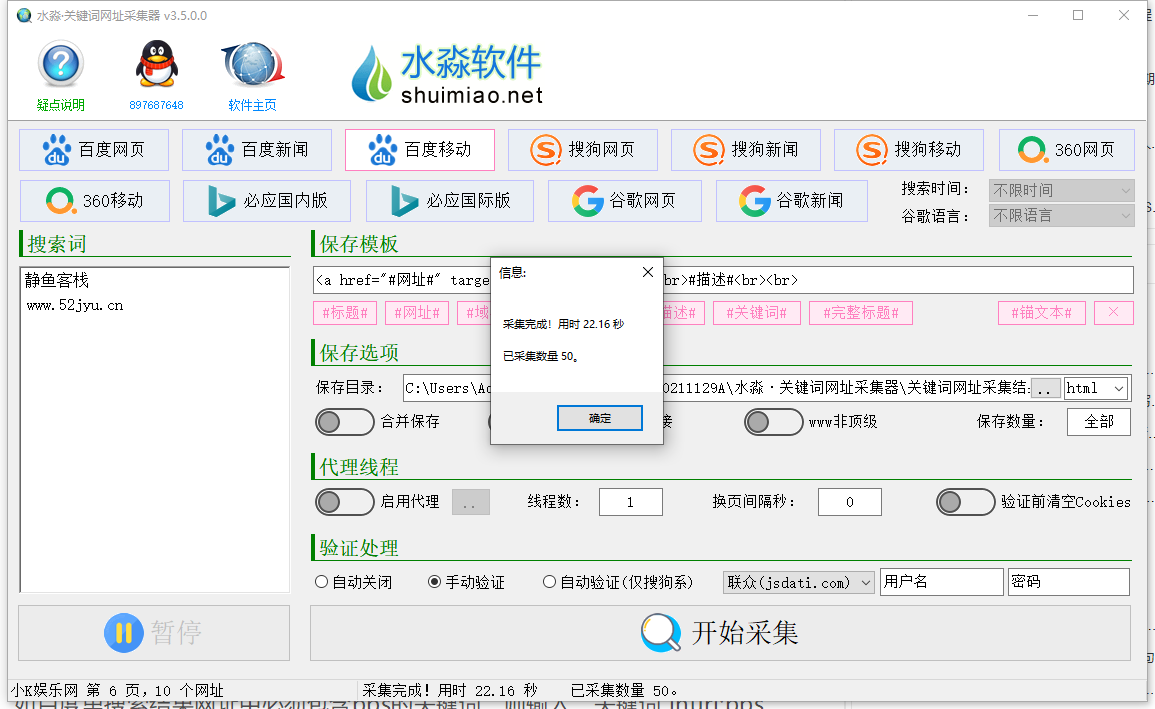1155x709 pixels.
Task: Select the 搜狗新闻 search engine
Action: click(746, 150)
